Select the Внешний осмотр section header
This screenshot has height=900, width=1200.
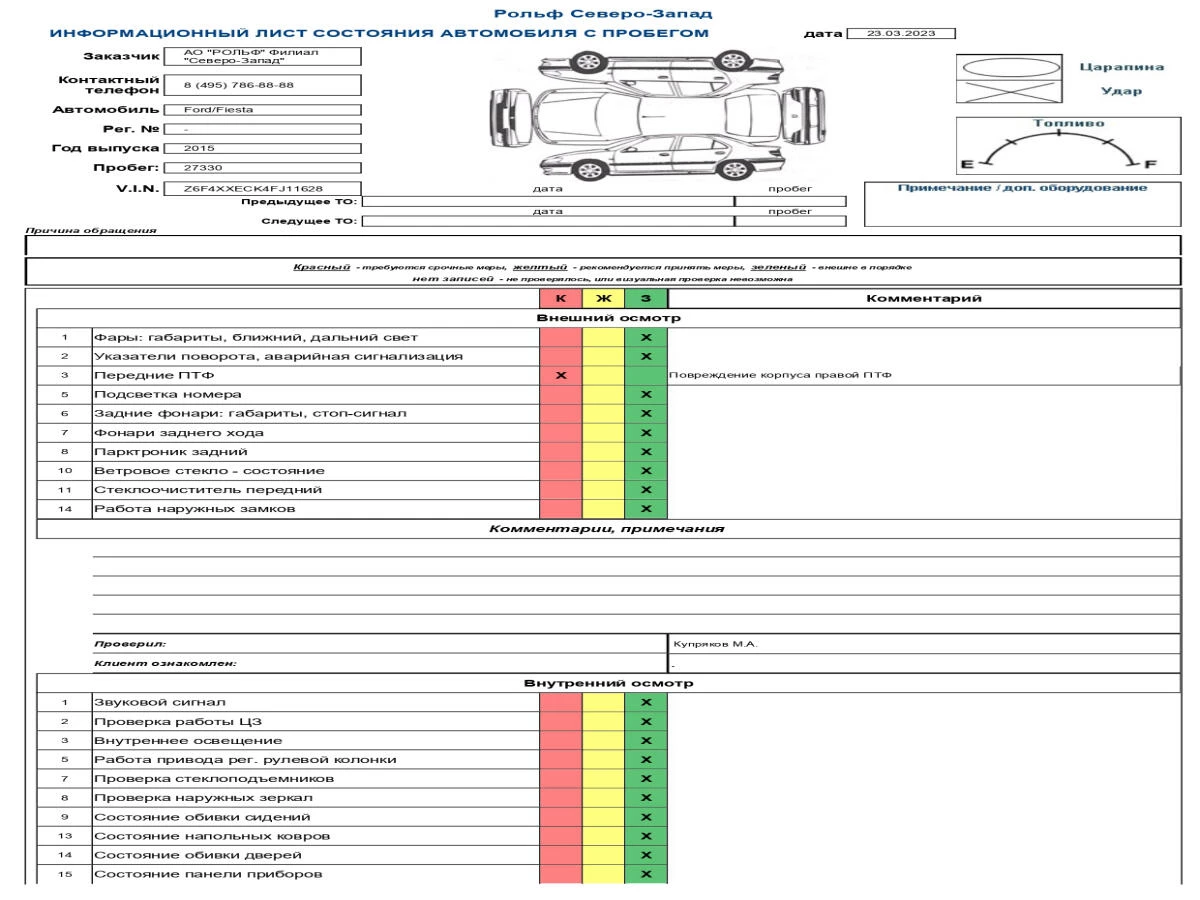(608, 318)
